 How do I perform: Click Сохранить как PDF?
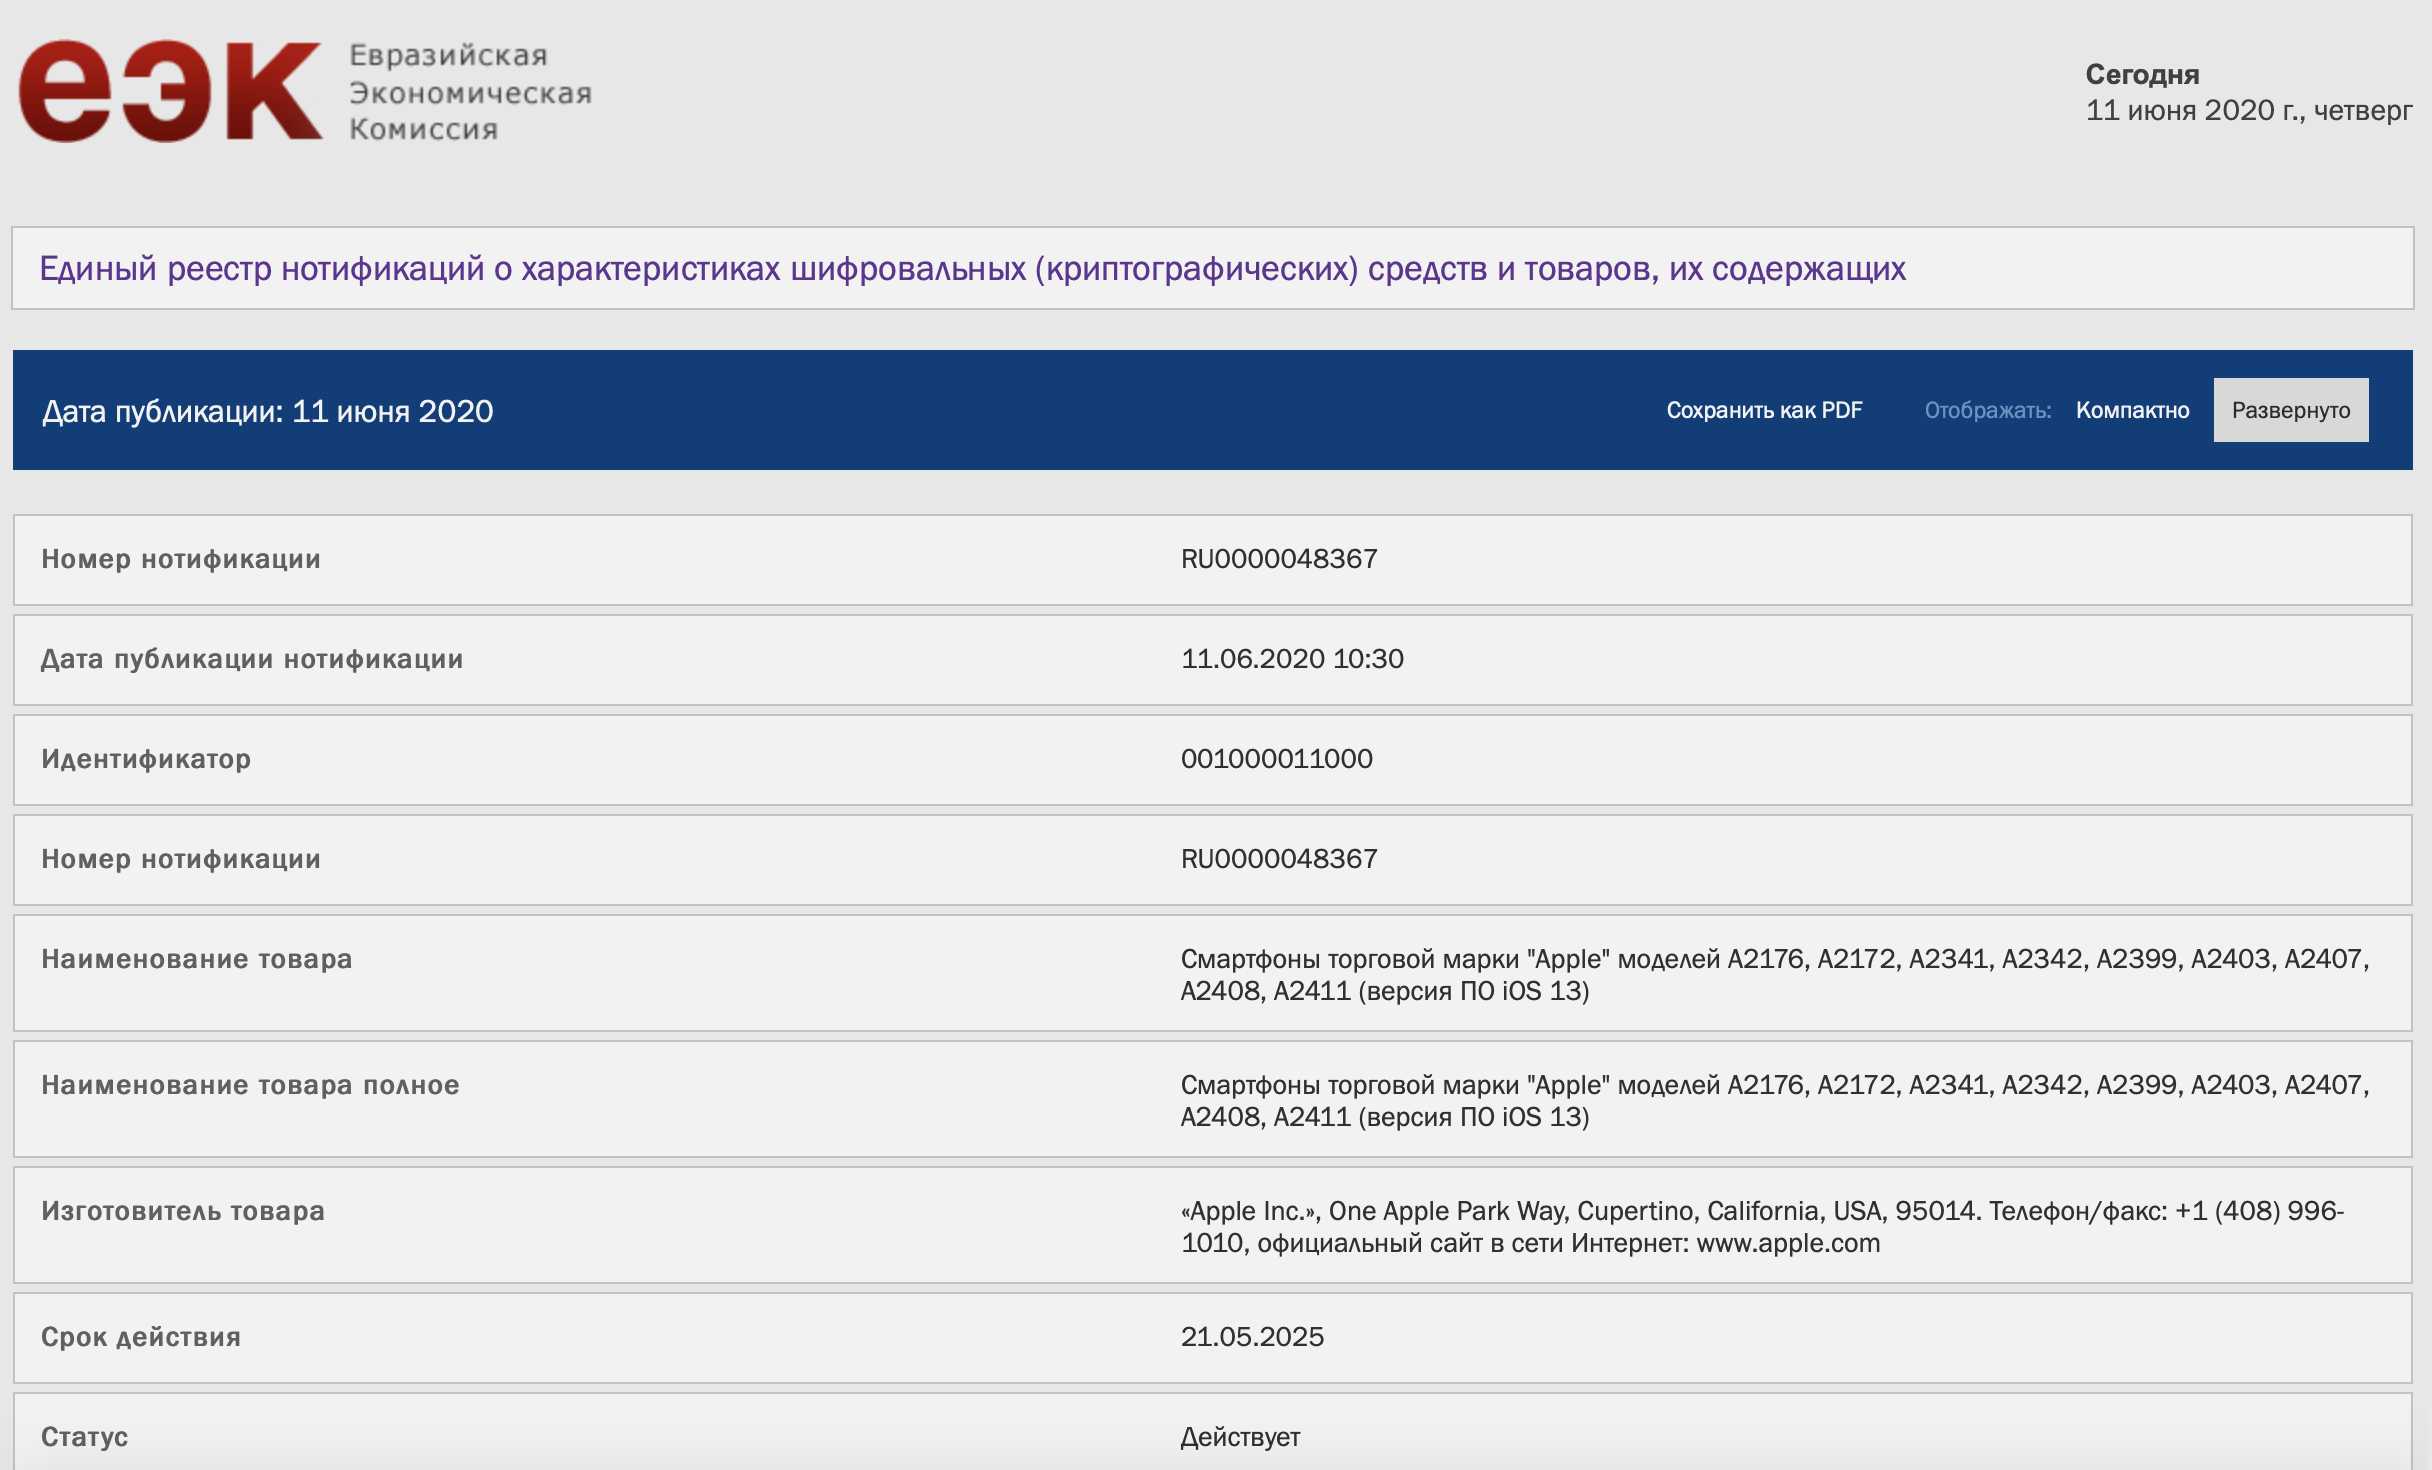pos(1764,411)
